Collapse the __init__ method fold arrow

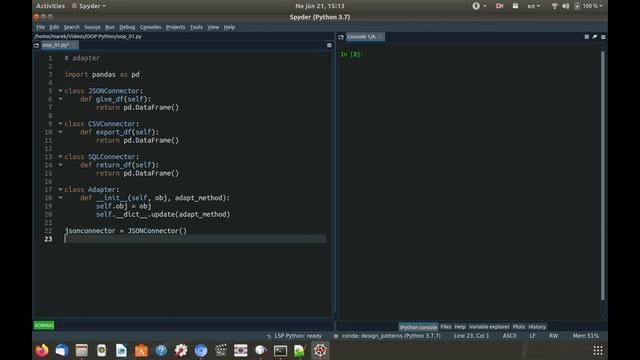[x=60, y=198]
